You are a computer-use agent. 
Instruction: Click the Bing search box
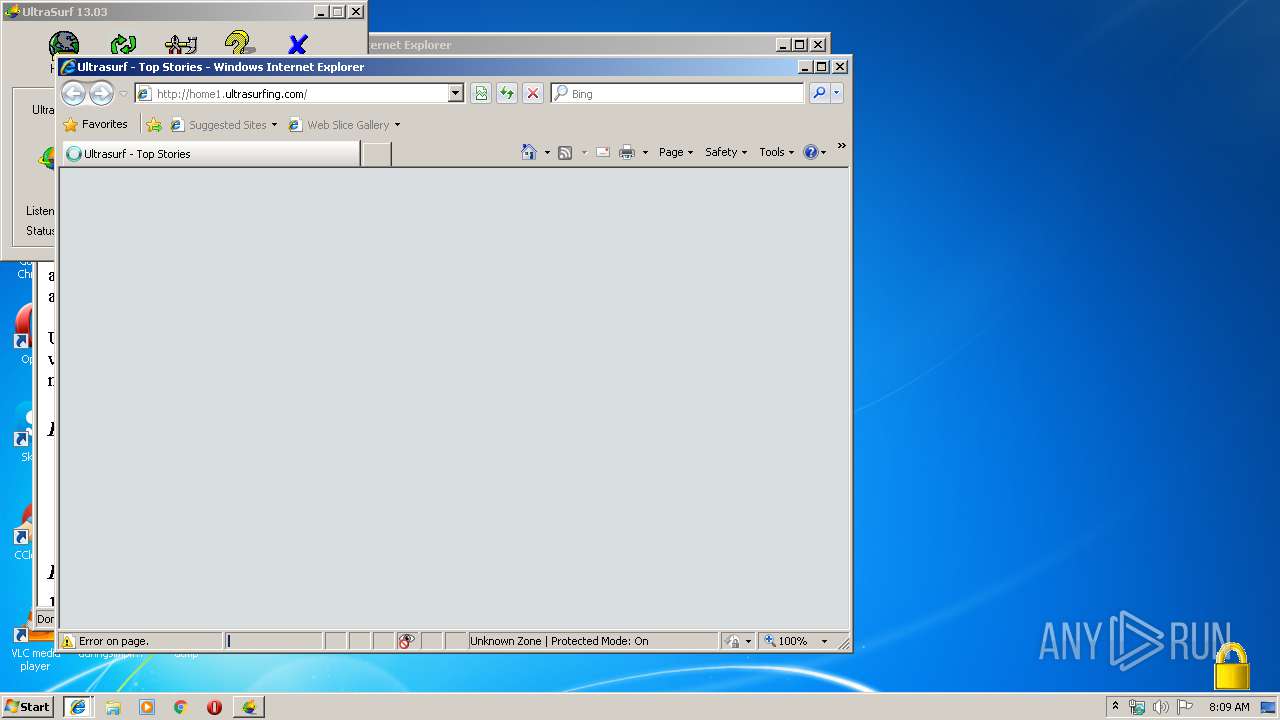677,93
